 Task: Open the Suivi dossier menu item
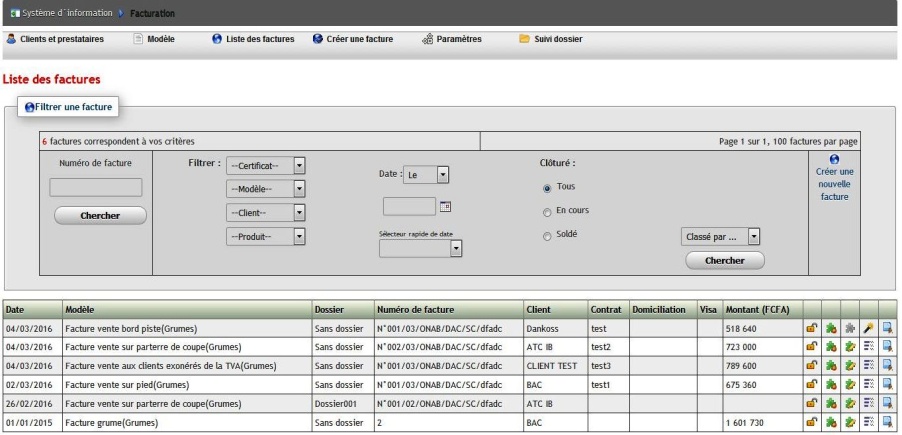point(551,39)
